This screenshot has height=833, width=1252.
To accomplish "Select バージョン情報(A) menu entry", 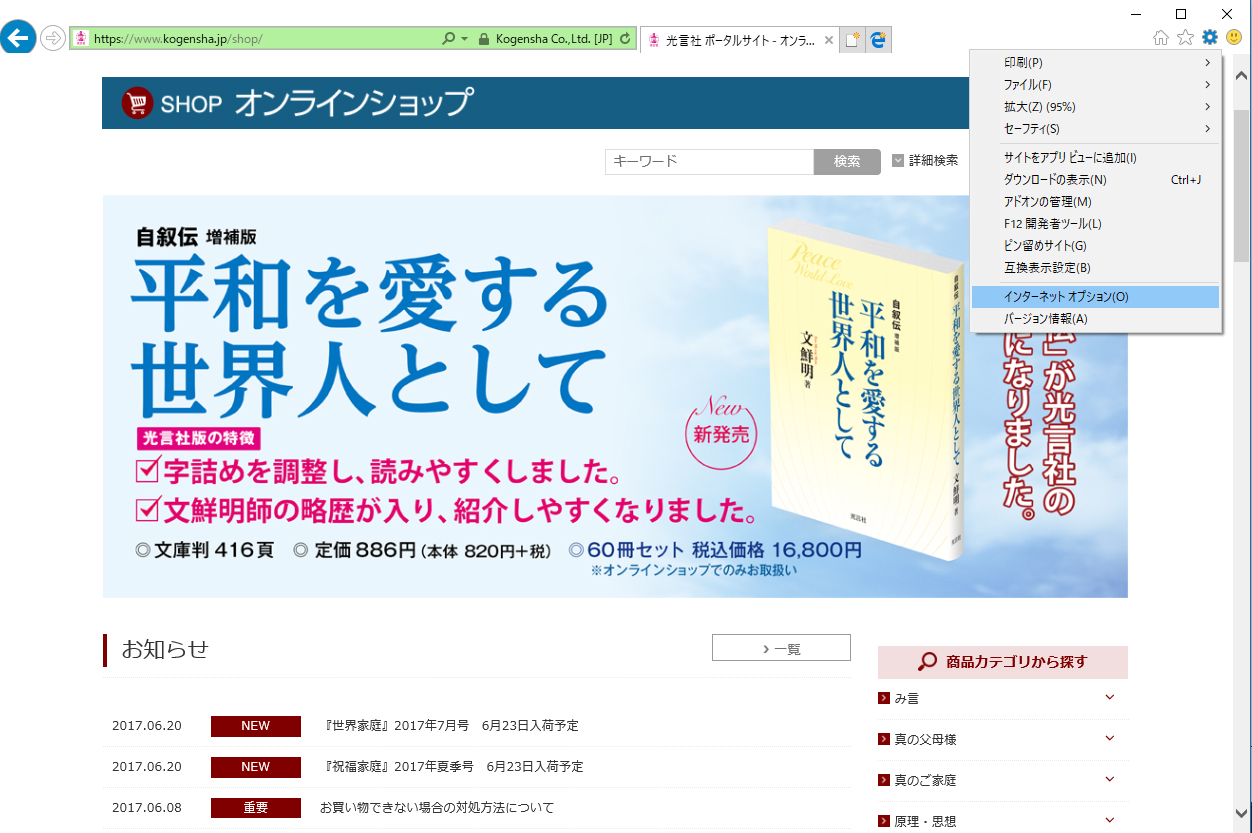I will click(x=1095, y=319).
